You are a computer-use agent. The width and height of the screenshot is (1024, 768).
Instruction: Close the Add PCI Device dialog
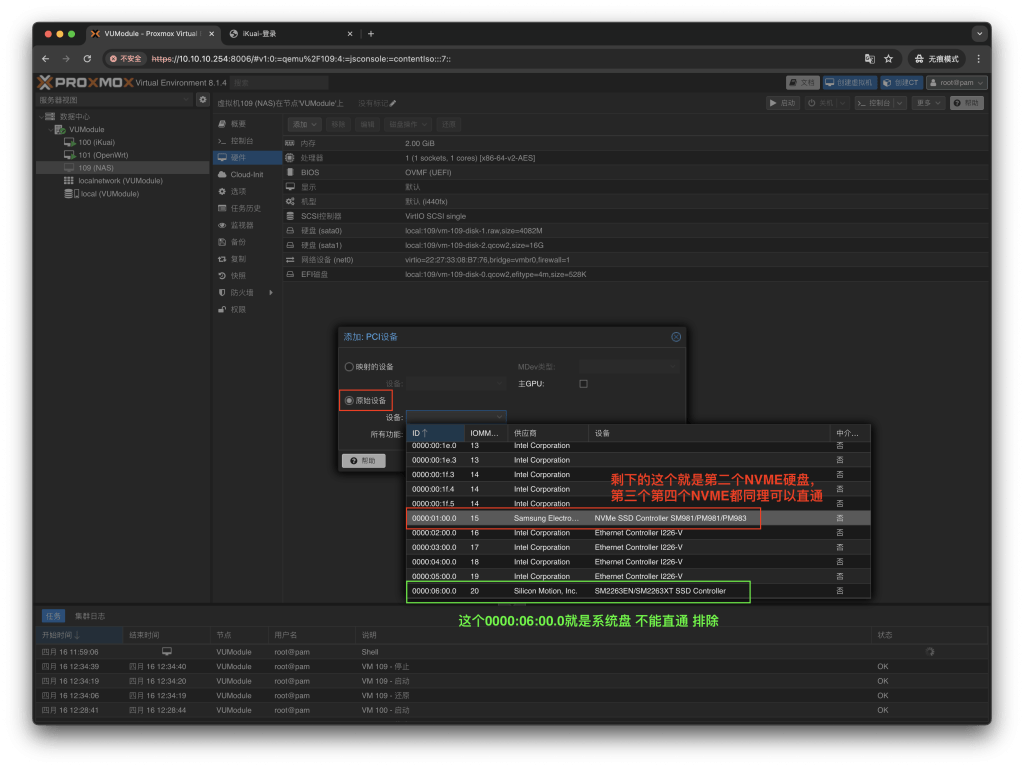click(676, 337)
